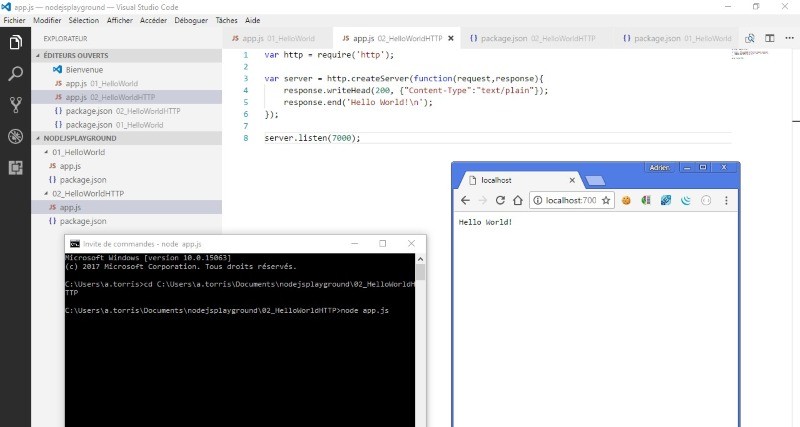Open the Explorer view in activity bar
The height and width of the screenshot is (427, 800).
[15, 42]
